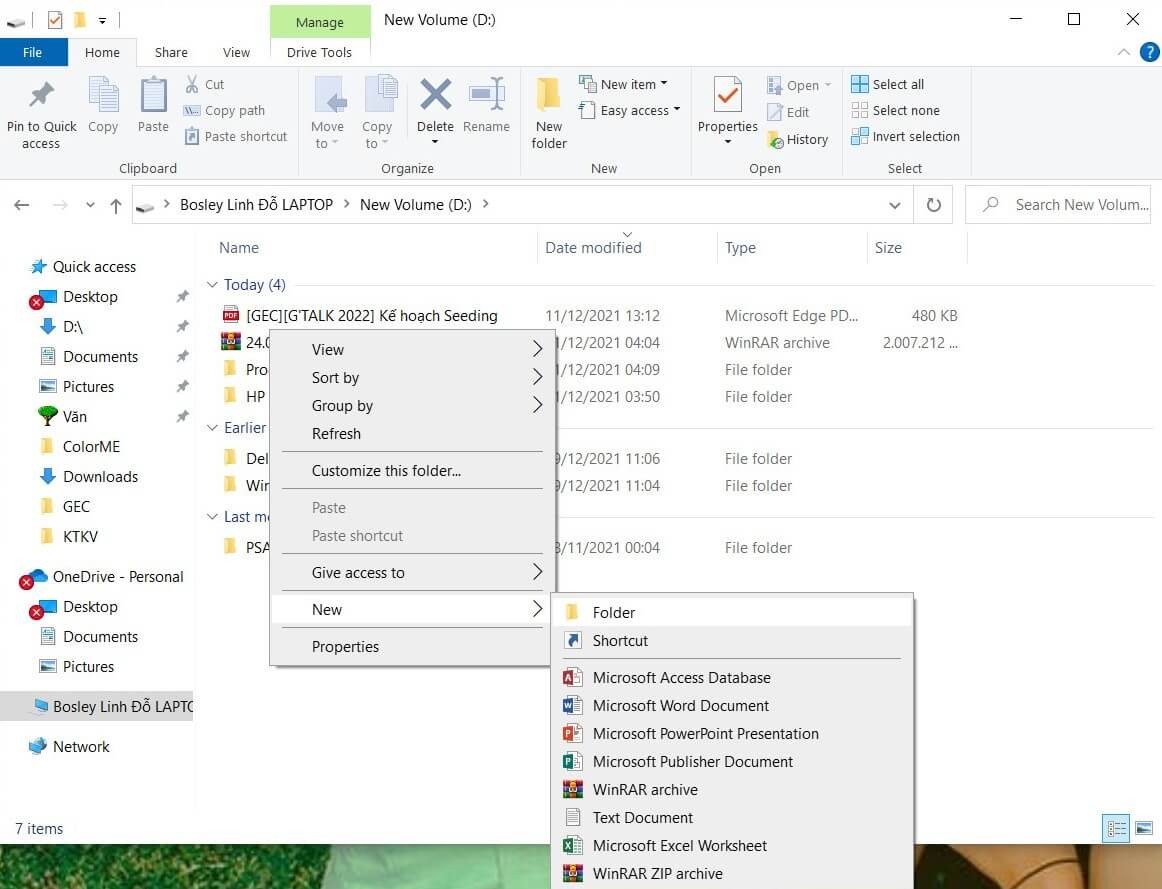Switch to large icons view in status bar
Image resolution: width=1162 pixels, height=889 pixels.
tap(1144, 828)
